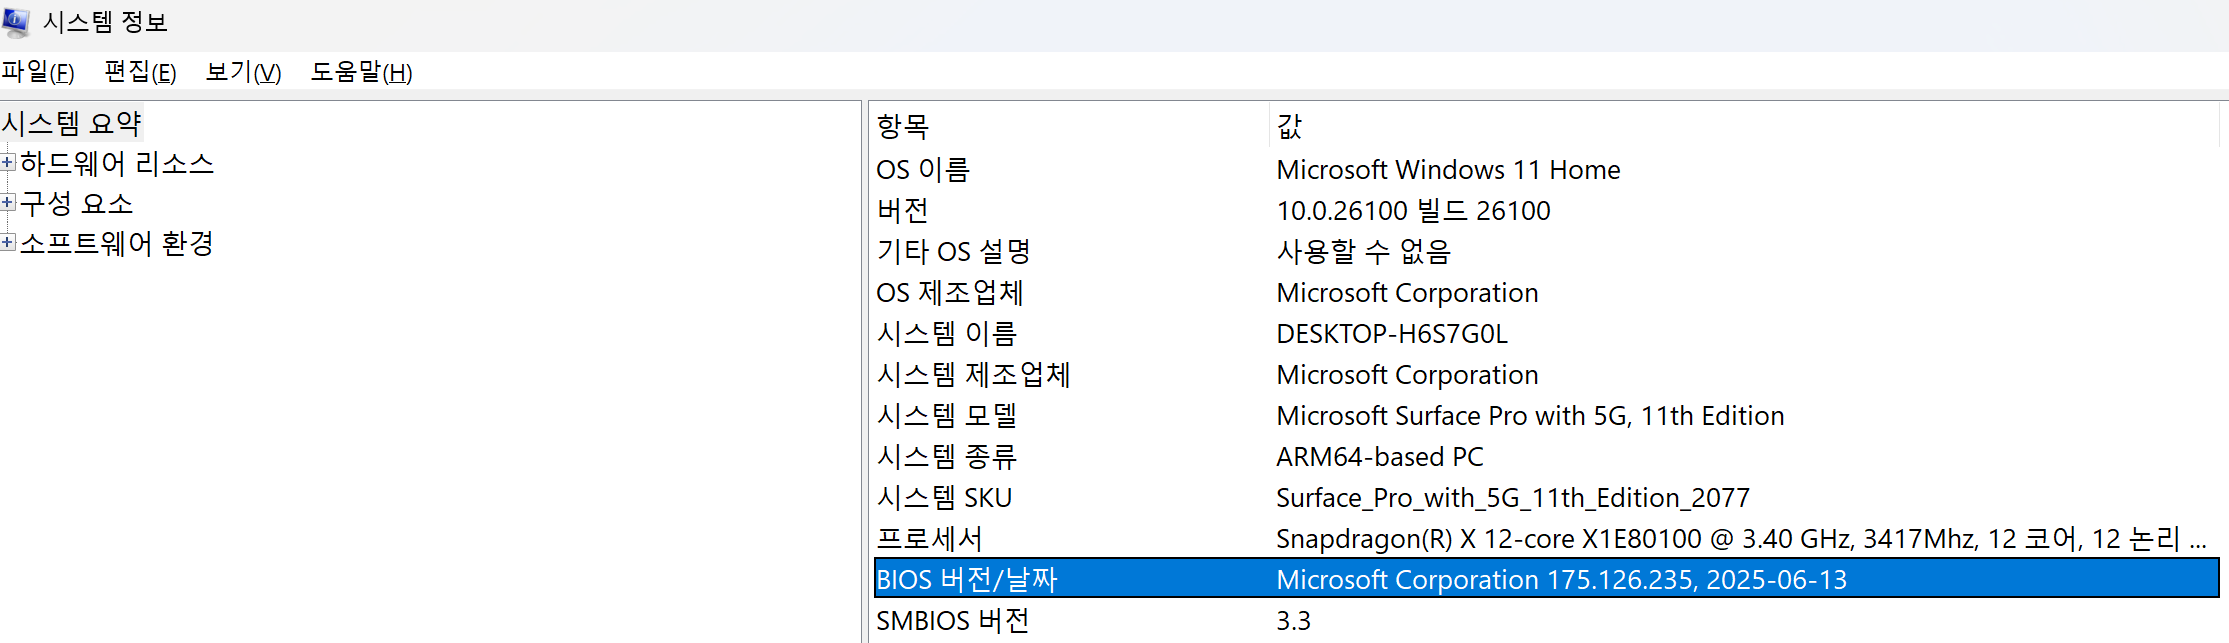The height and width of the screenshot is (643, 2229).
Task: Select the 버전 row label
Action: tap(903, 210)
